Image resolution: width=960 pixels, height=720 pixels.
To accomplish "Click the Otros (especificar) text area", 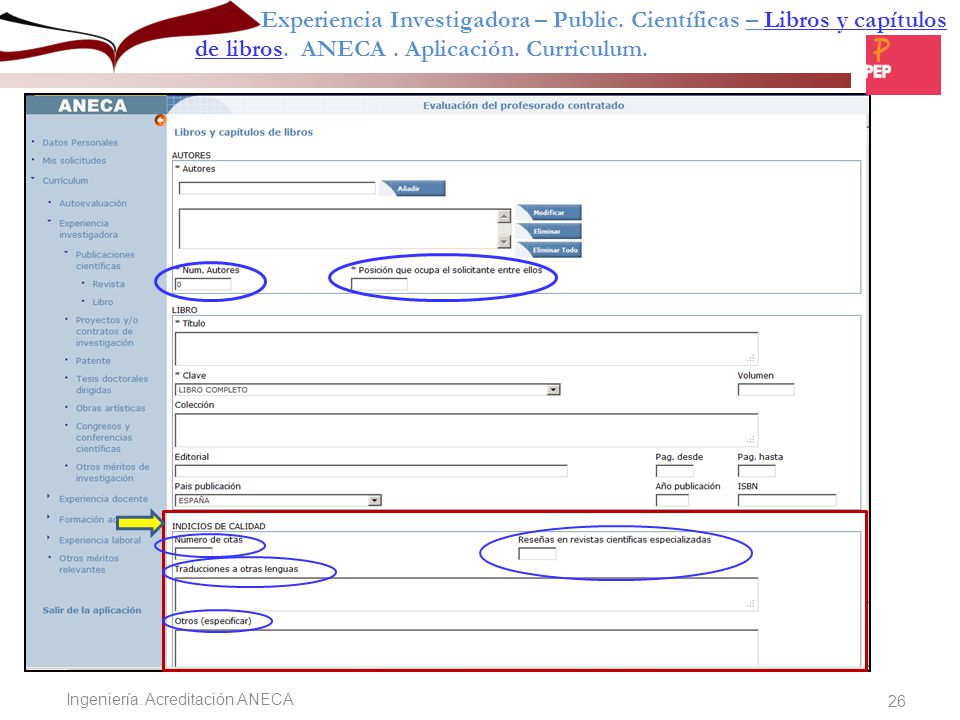I will coord(467,648).
